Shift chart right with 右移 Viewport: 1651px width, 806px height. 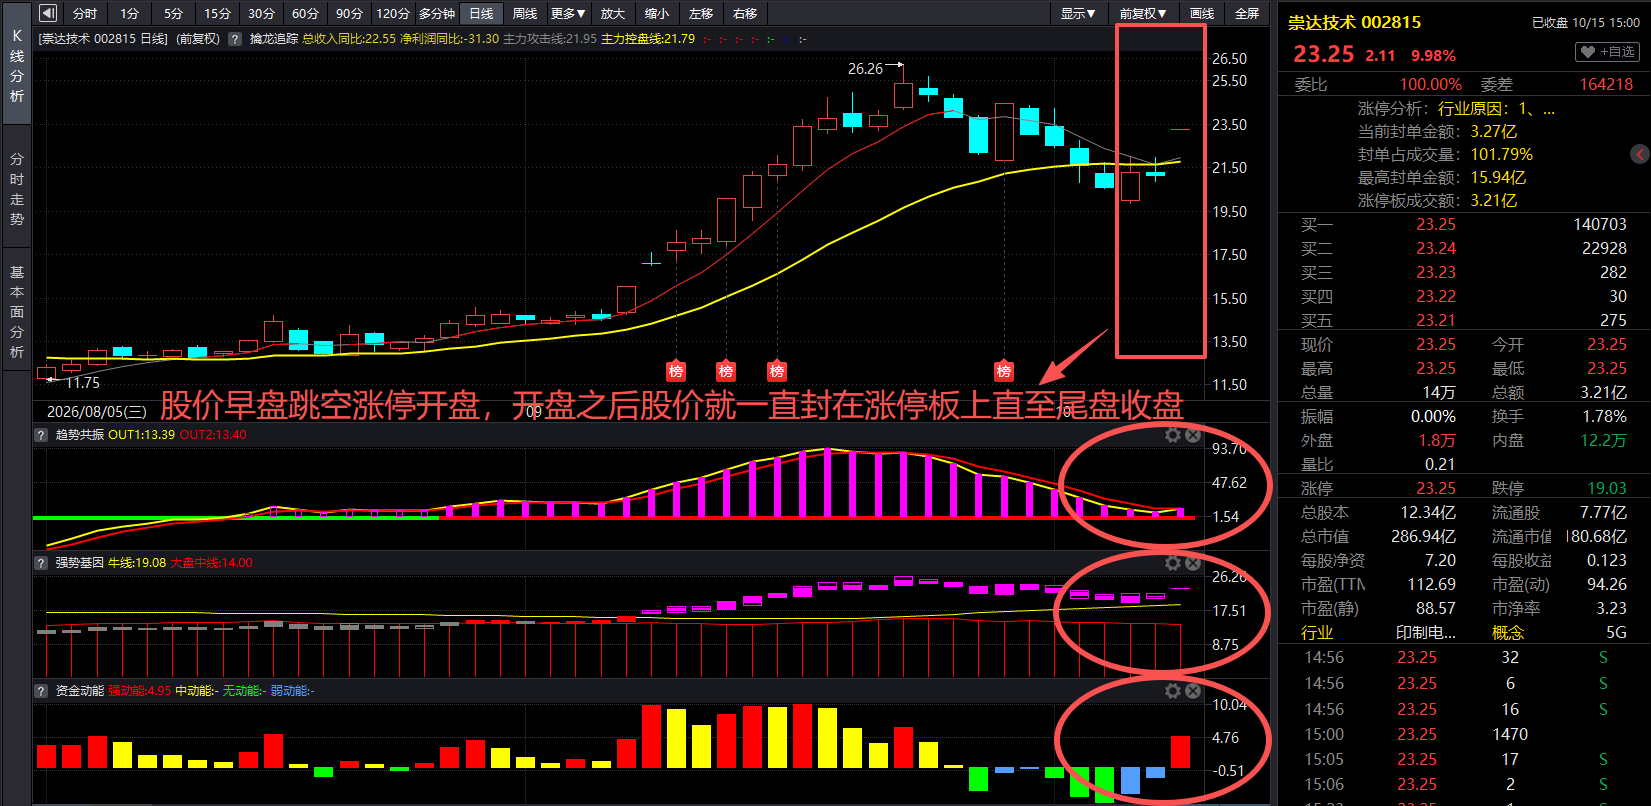[x=745, y=14]
